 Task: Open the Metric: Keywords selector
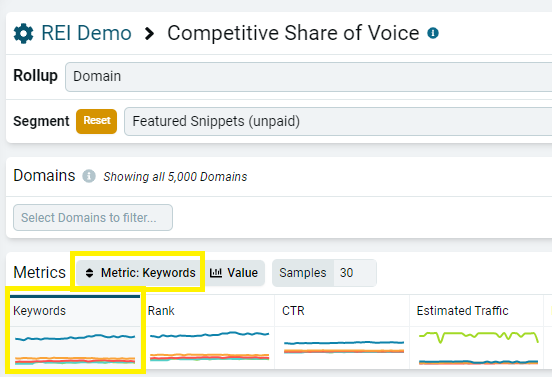(140, 273)
